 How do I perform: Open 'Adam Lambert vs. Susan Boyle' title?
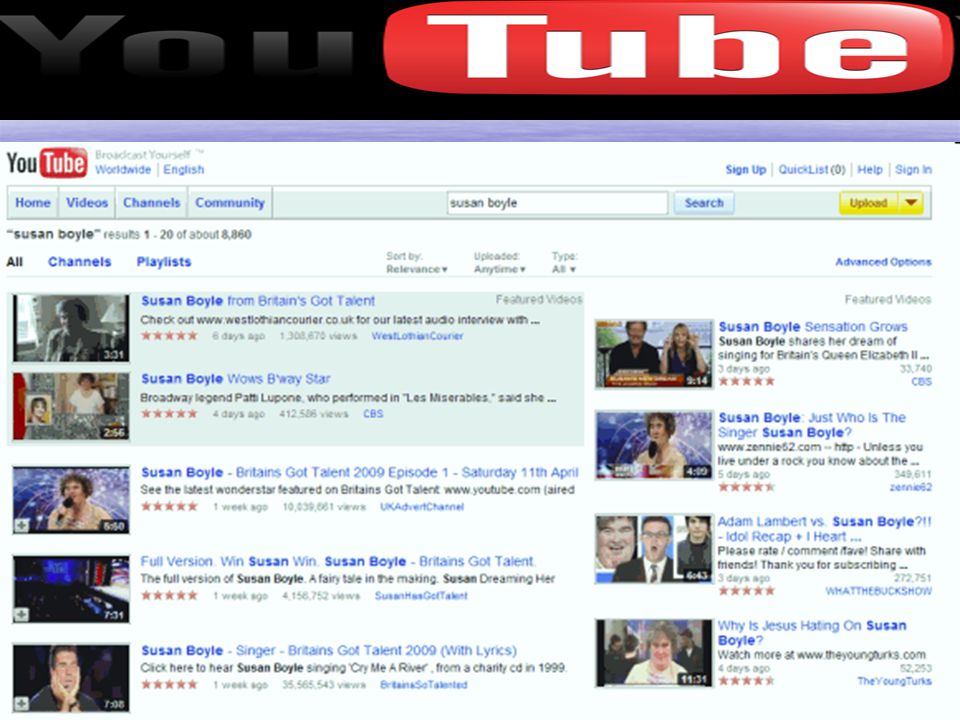point(825,529)
